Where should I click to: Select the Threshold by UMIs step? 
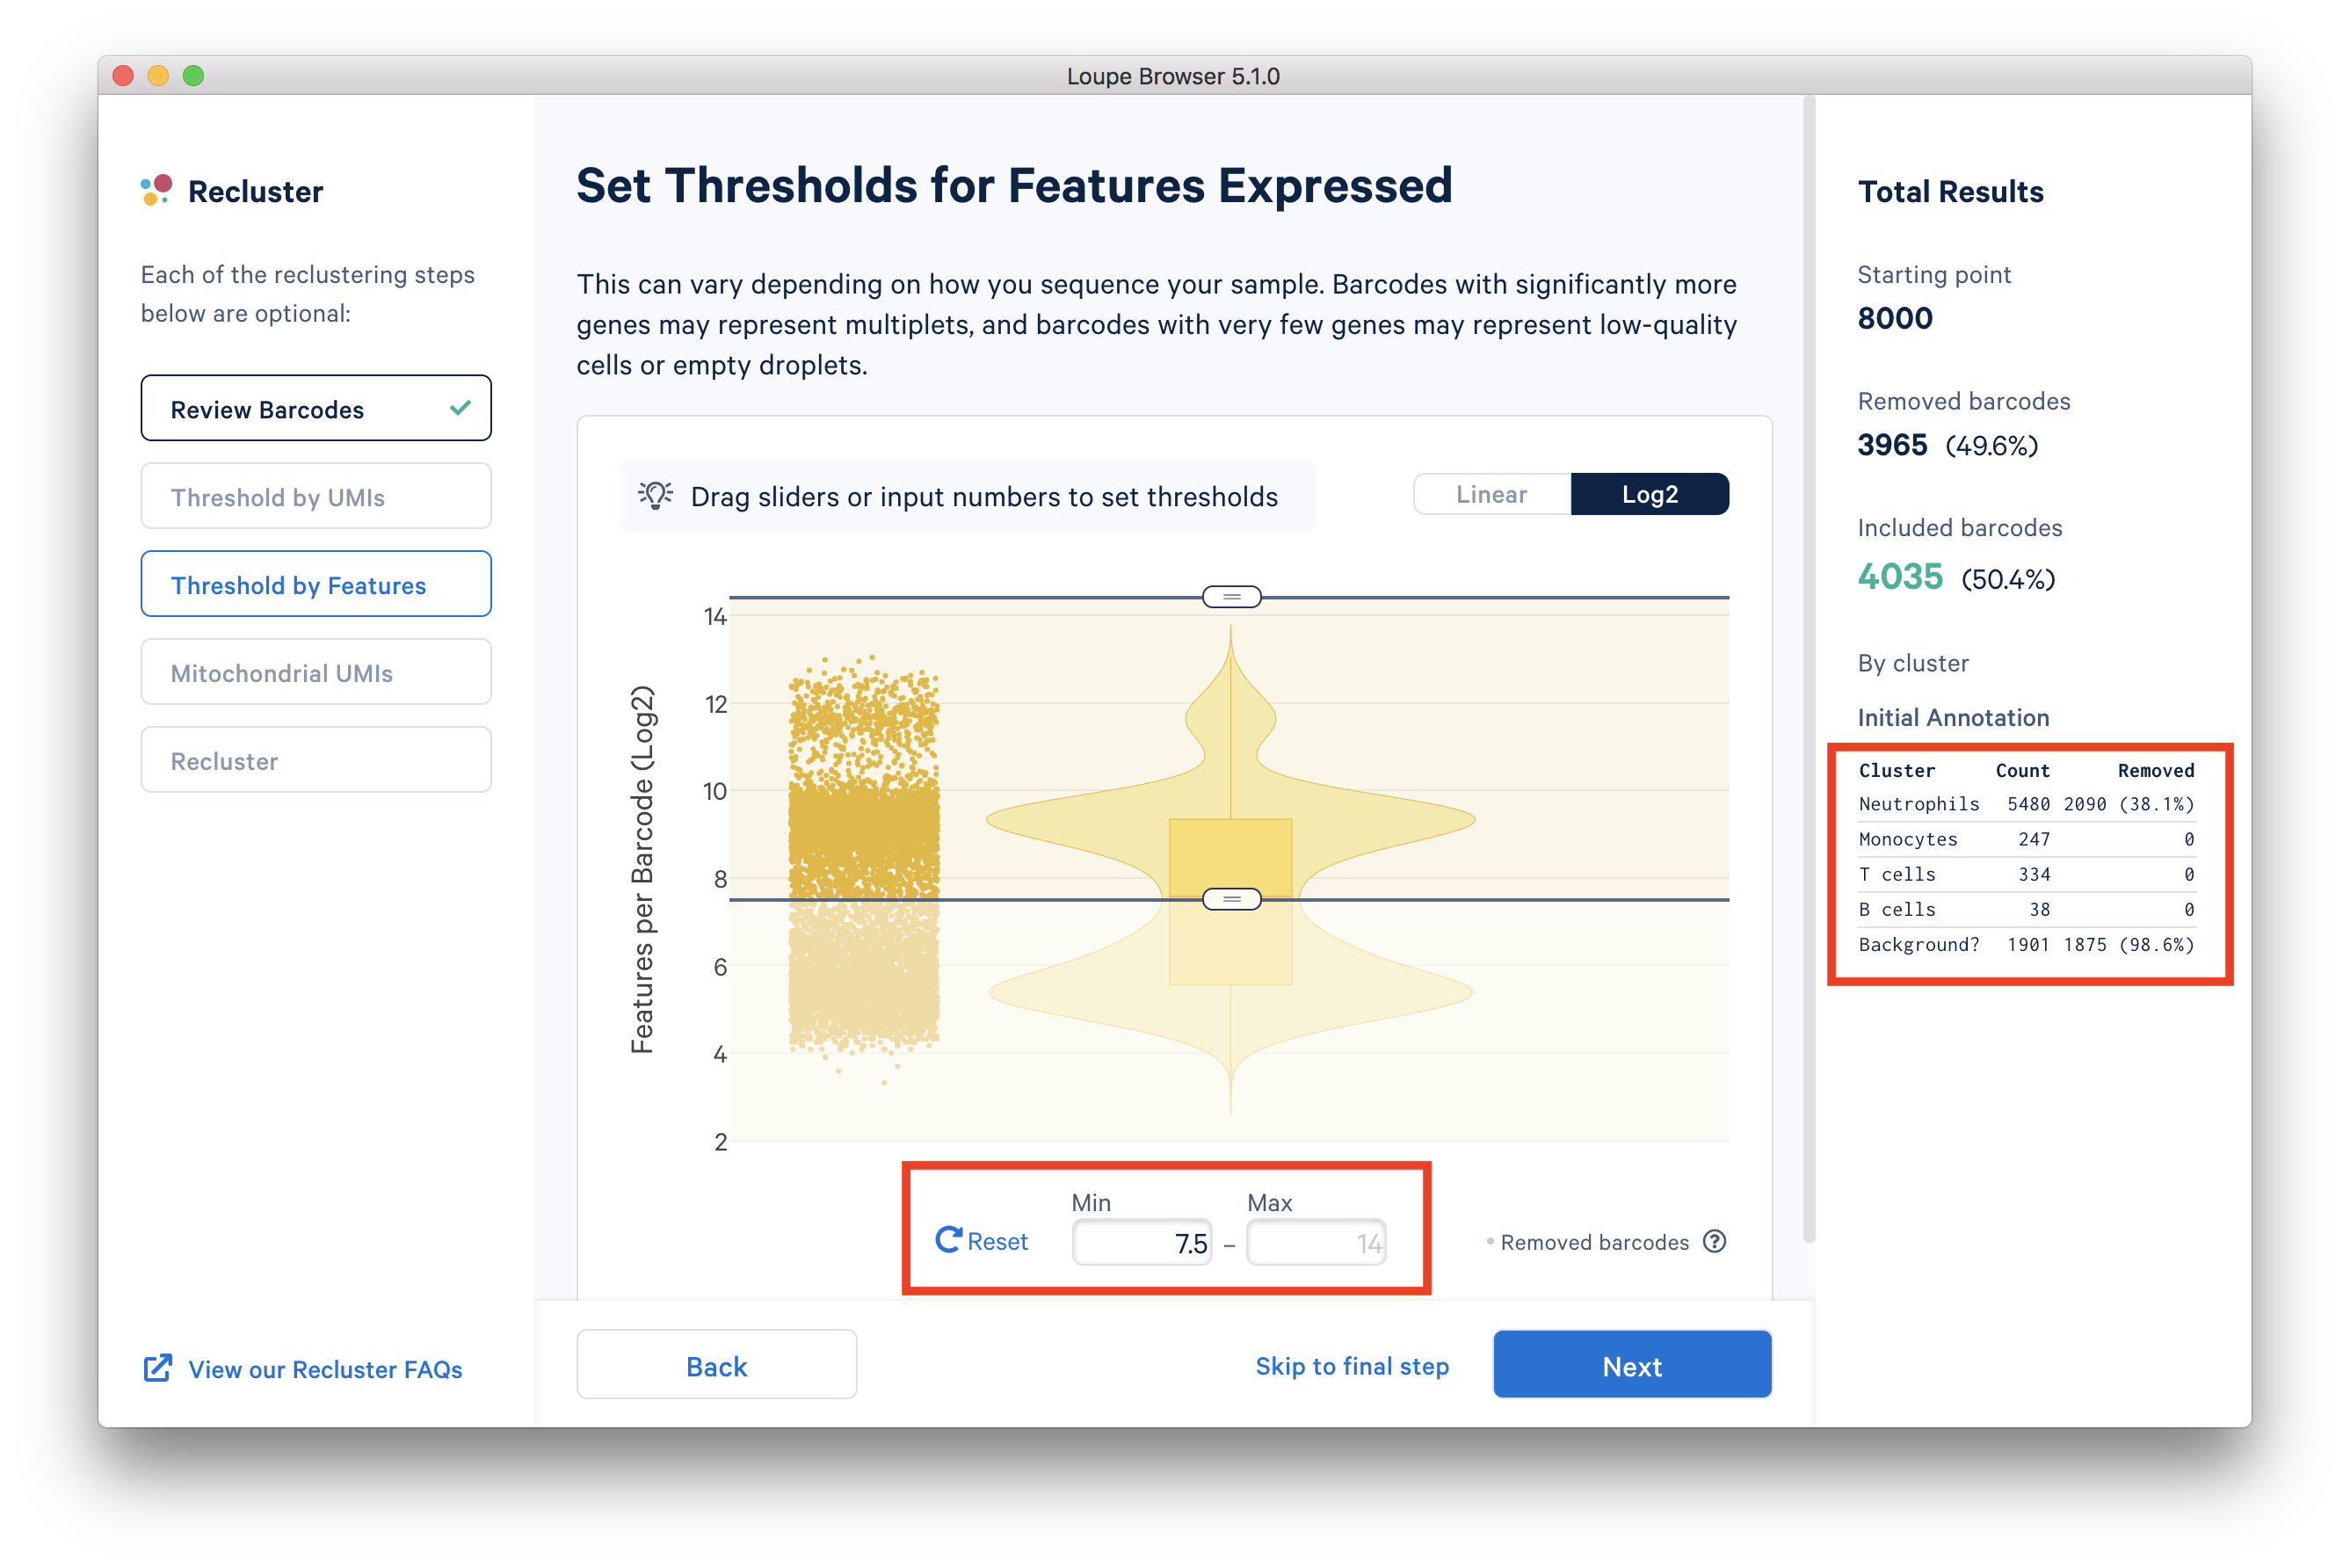point(315,495)
